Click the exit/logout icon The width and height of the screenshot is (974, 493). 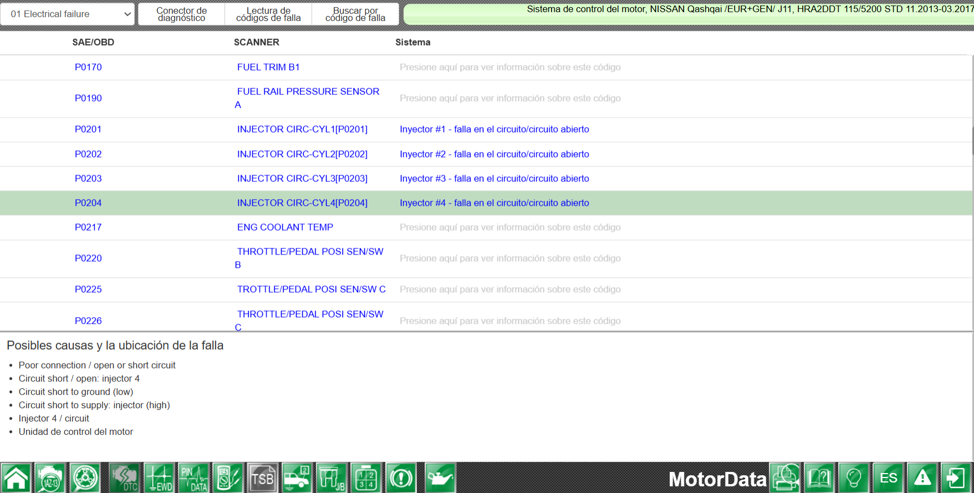(957, 478)
